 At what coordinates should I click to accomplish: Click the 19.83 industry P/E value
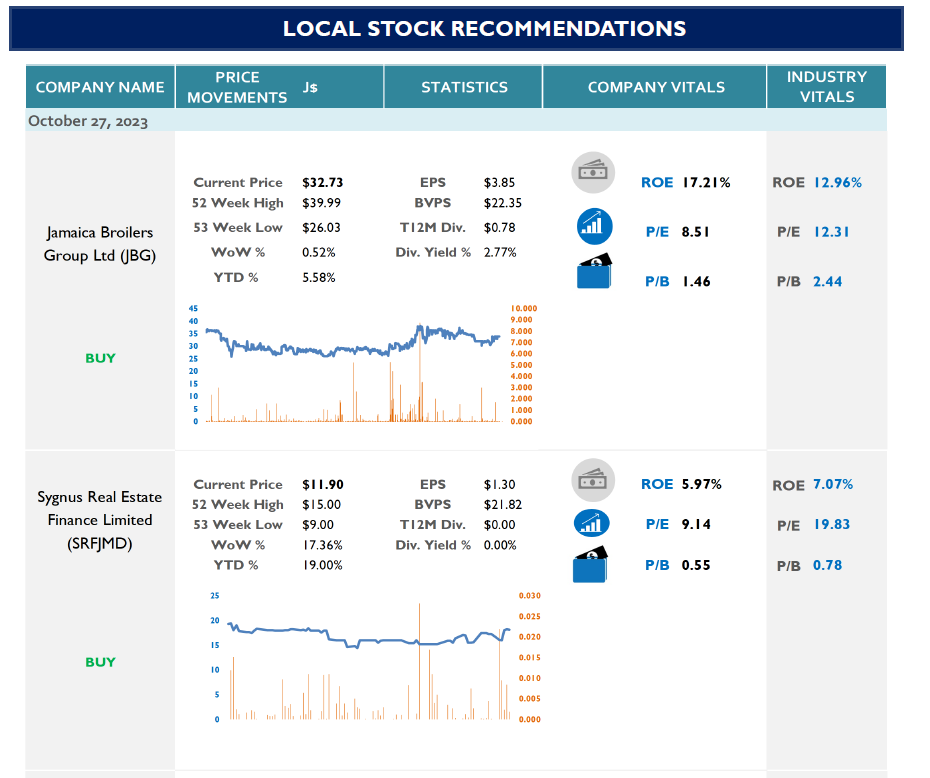coord(832,524)
